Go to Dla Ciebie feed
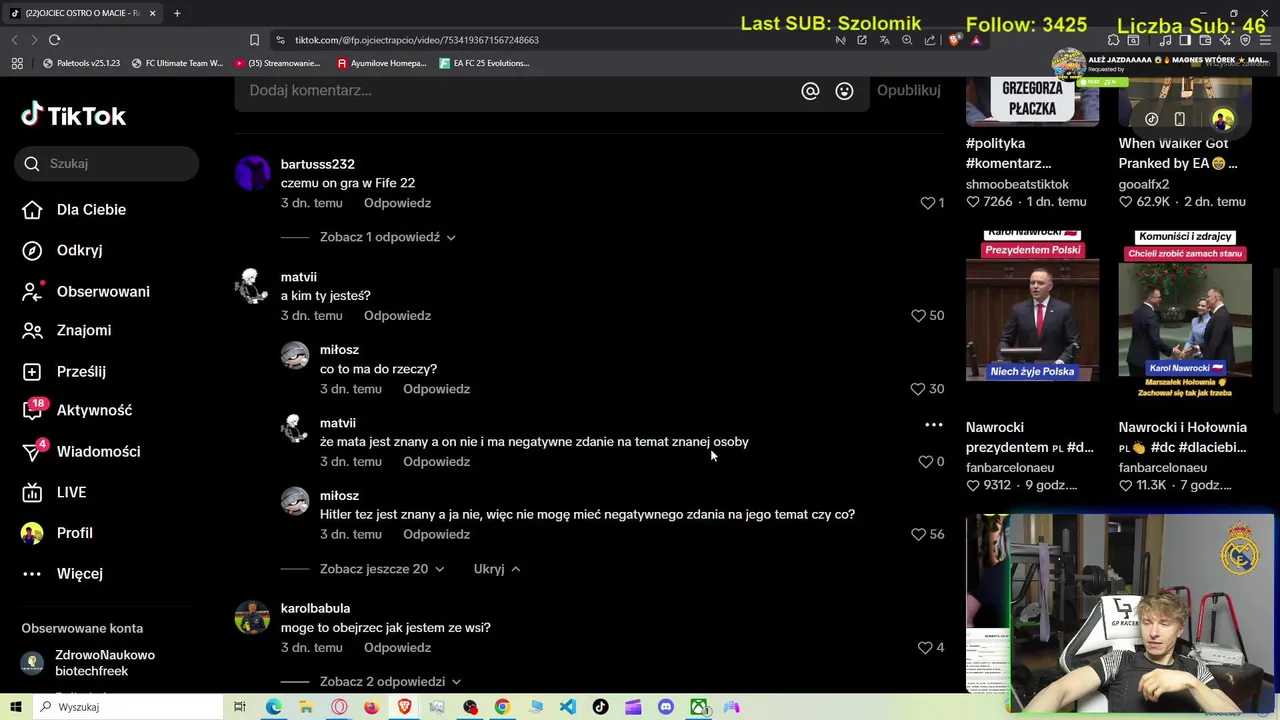 91,209
